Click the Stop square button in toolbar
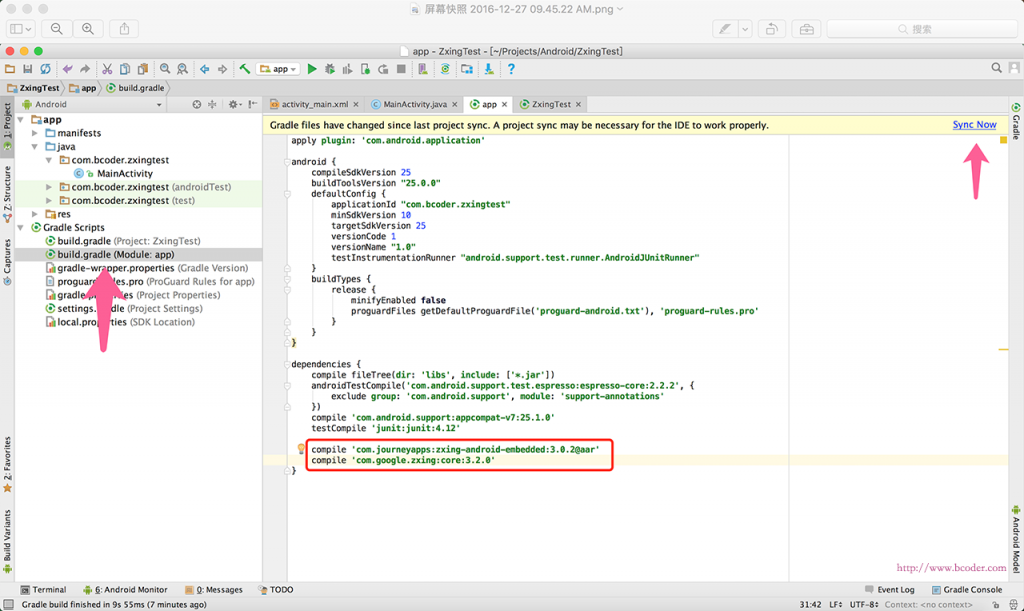Viewport: 1024px width, 611px height. click(401, 69)
